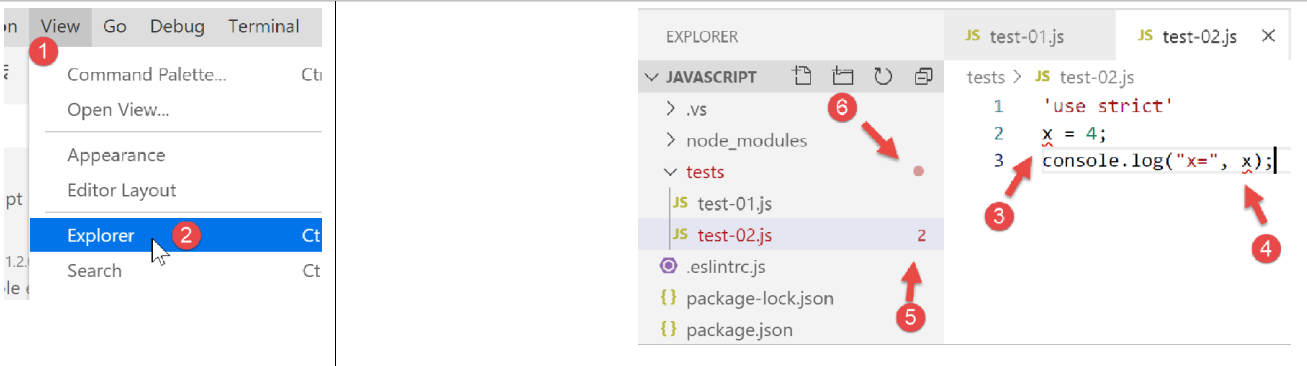
Task: Open the Debug menu
Action: [177, 27]
